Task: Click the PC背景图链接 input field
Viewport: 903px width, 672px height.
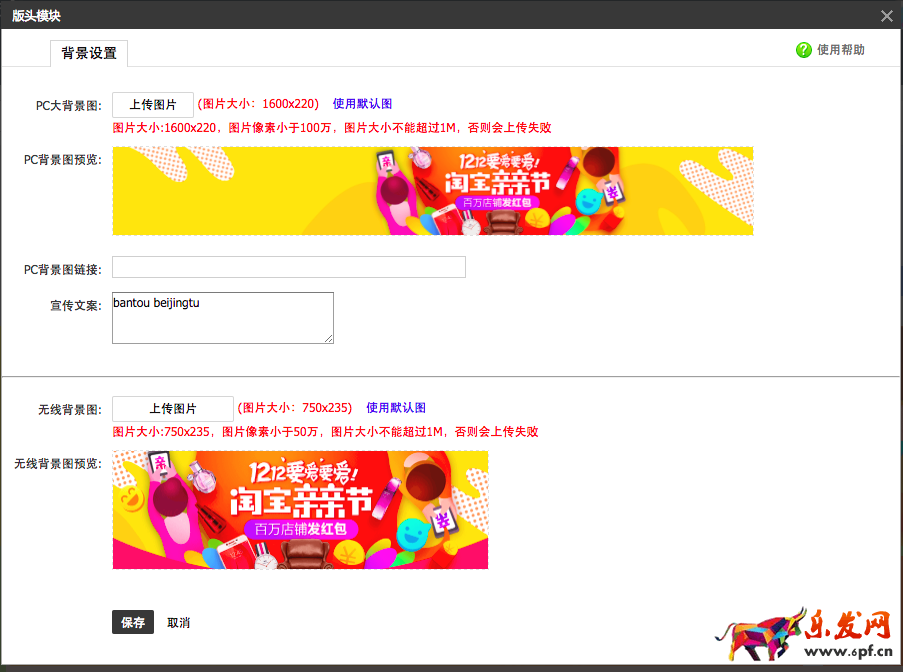Action: pyautogui.click(x=288, y=267)
